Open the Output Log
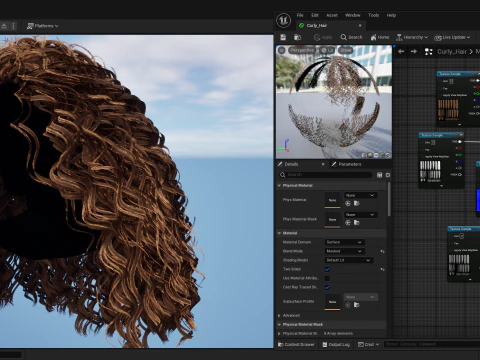The width and height of the screenshot is (480, 360). pos(336,345)
